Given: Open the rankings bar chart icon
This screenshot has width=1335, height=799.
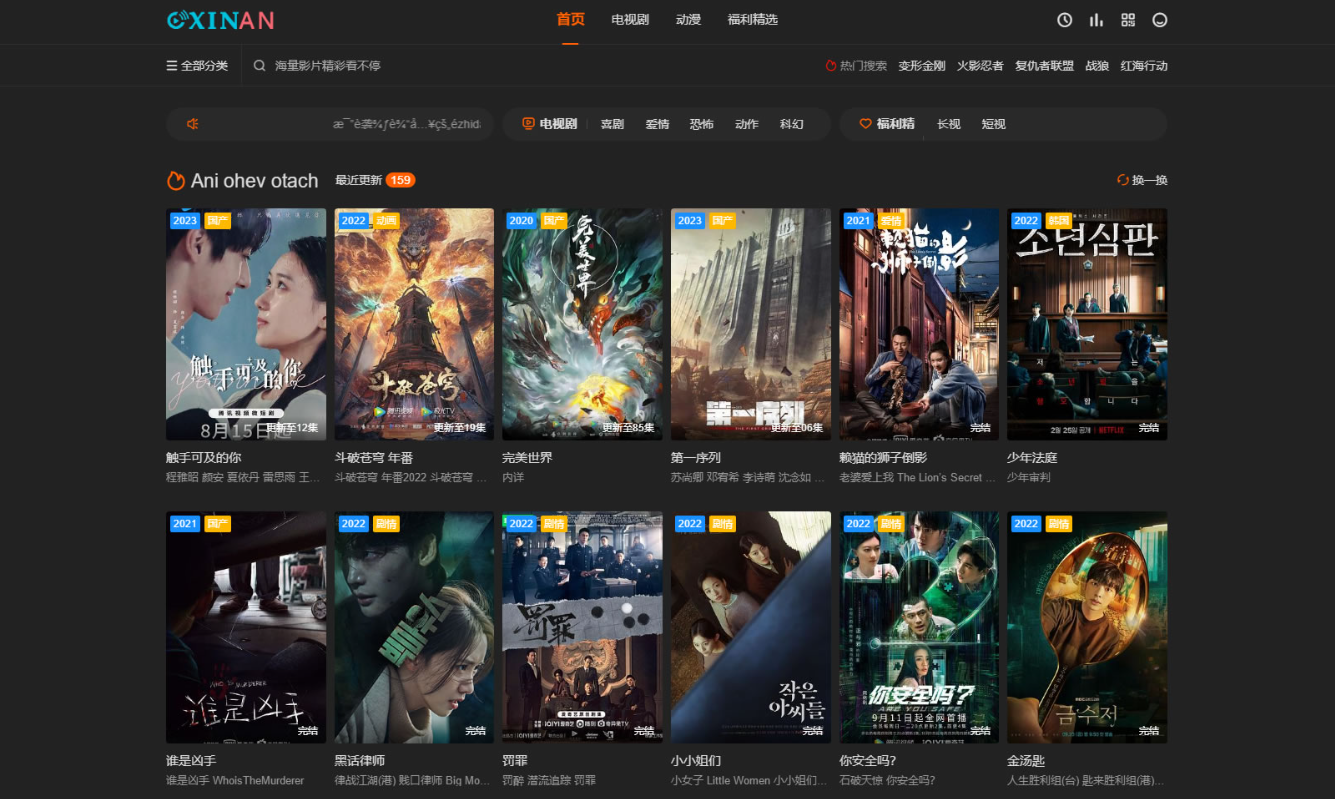Looking at the screenshot, I should click(1096, 20).
